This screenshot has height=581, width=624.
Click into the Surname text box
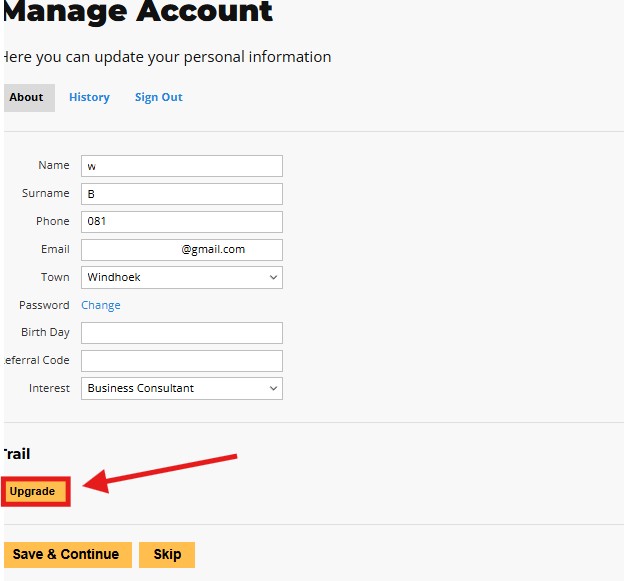tap(181, 194)
